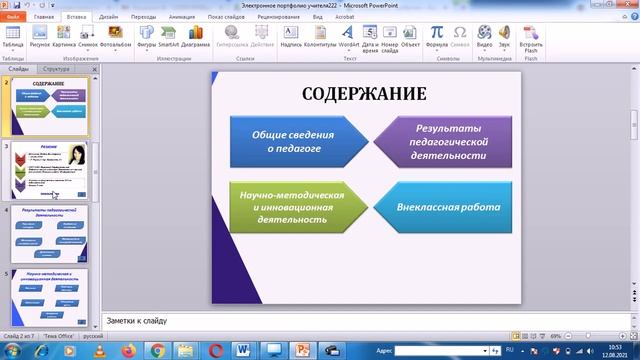
Task: Switch to Word in the taskbar
Action: click(243, 351)
